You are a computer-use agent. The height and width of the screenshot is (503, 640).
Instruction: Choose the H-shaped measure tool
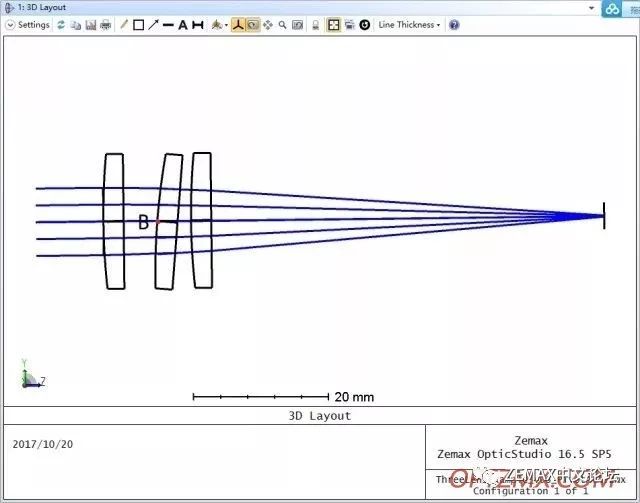[198, 25]
